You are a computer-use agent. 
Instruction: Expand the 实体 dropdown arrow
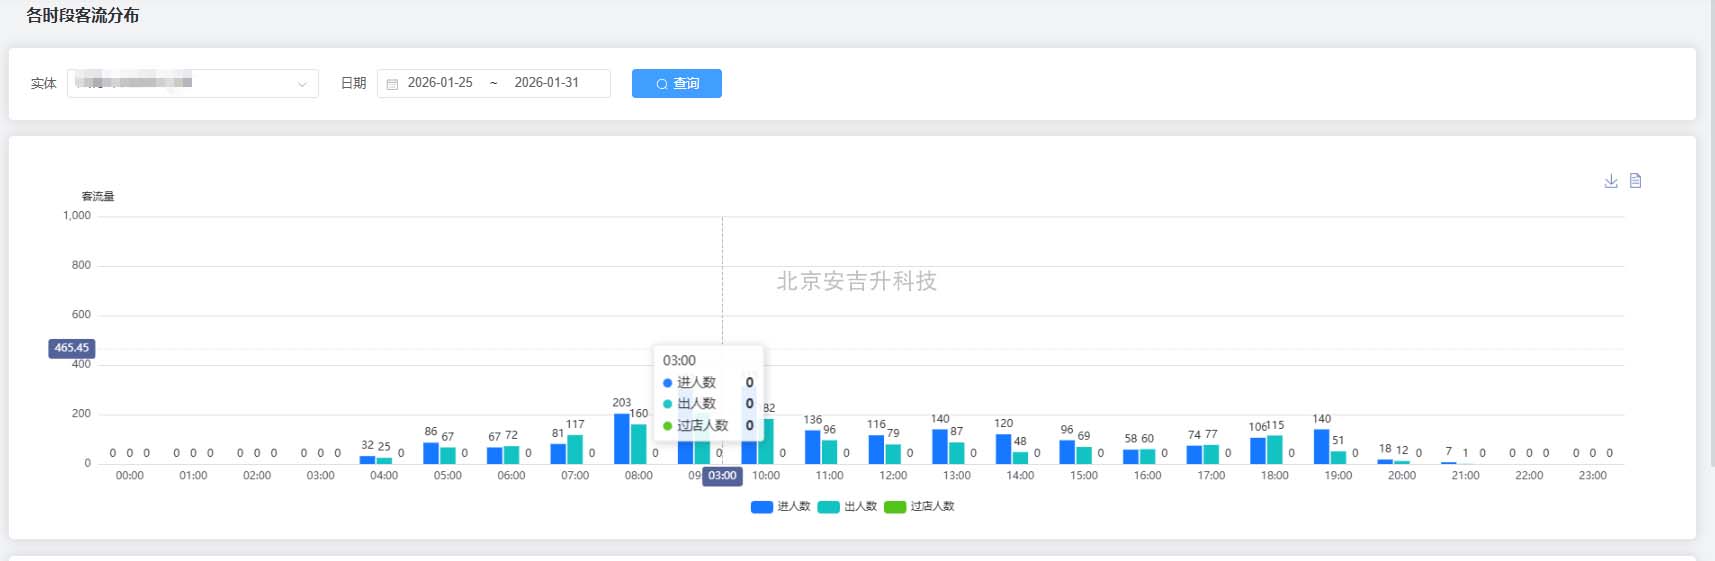pyautogui.click(x=302, y=84)
